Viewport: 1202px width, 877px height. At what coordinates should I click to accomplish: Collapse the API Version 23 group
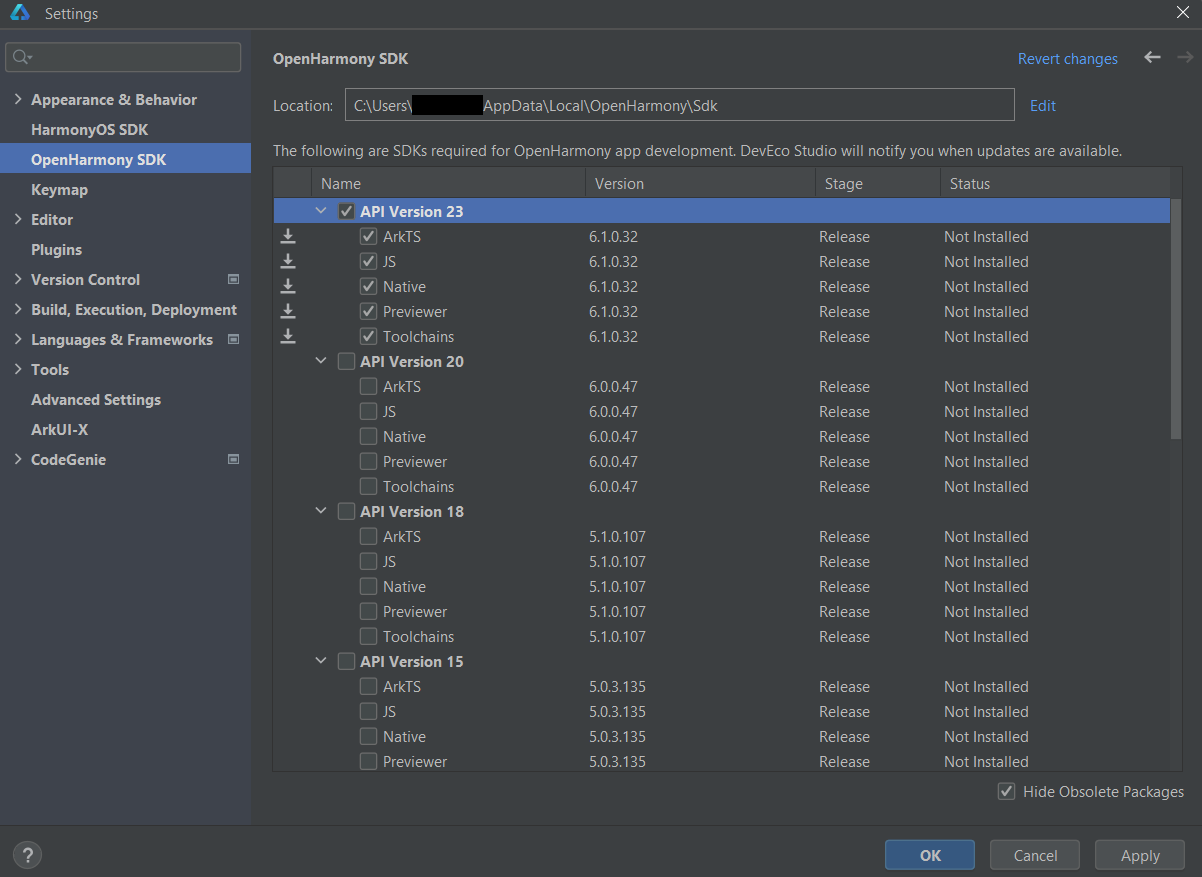(321, 211)
